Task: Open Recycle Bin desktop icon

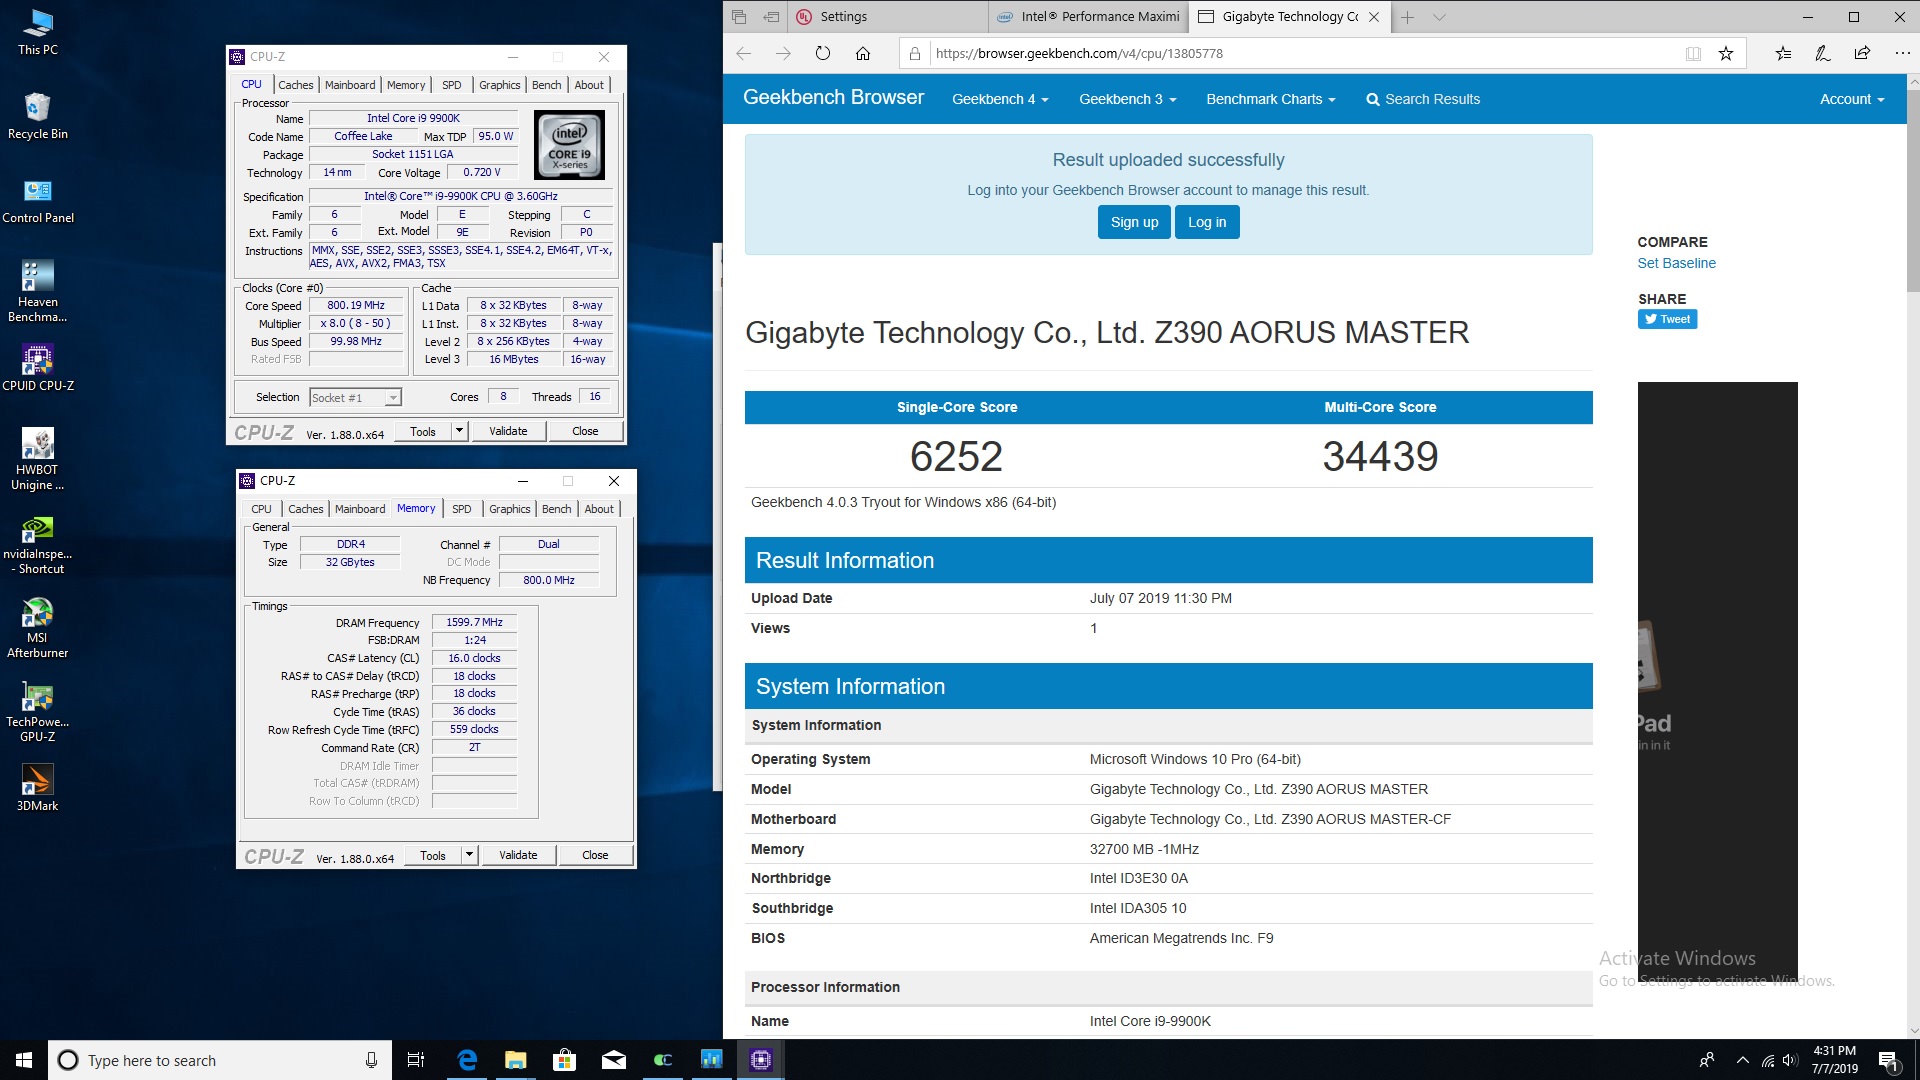Action: coord(38,116)
